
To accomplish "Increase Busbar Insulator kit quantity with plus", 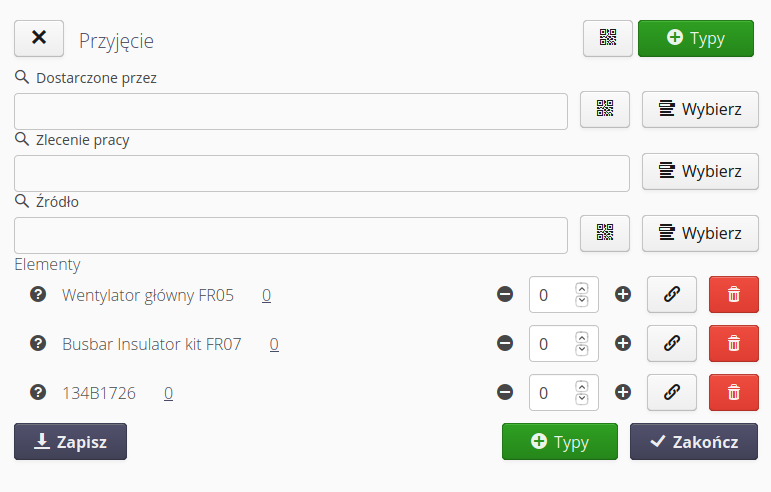I will [x=623, y=343].
